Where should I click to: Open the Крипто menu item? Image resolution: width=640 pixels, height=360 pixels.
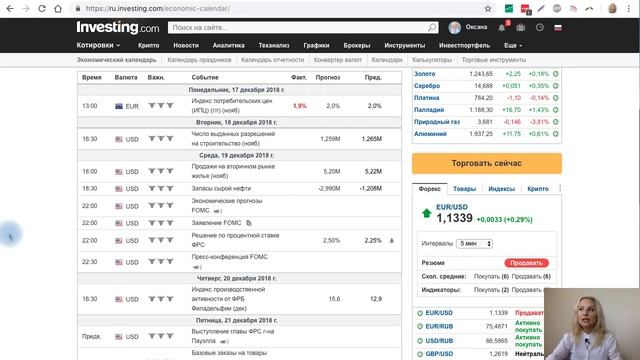[149, 45]
